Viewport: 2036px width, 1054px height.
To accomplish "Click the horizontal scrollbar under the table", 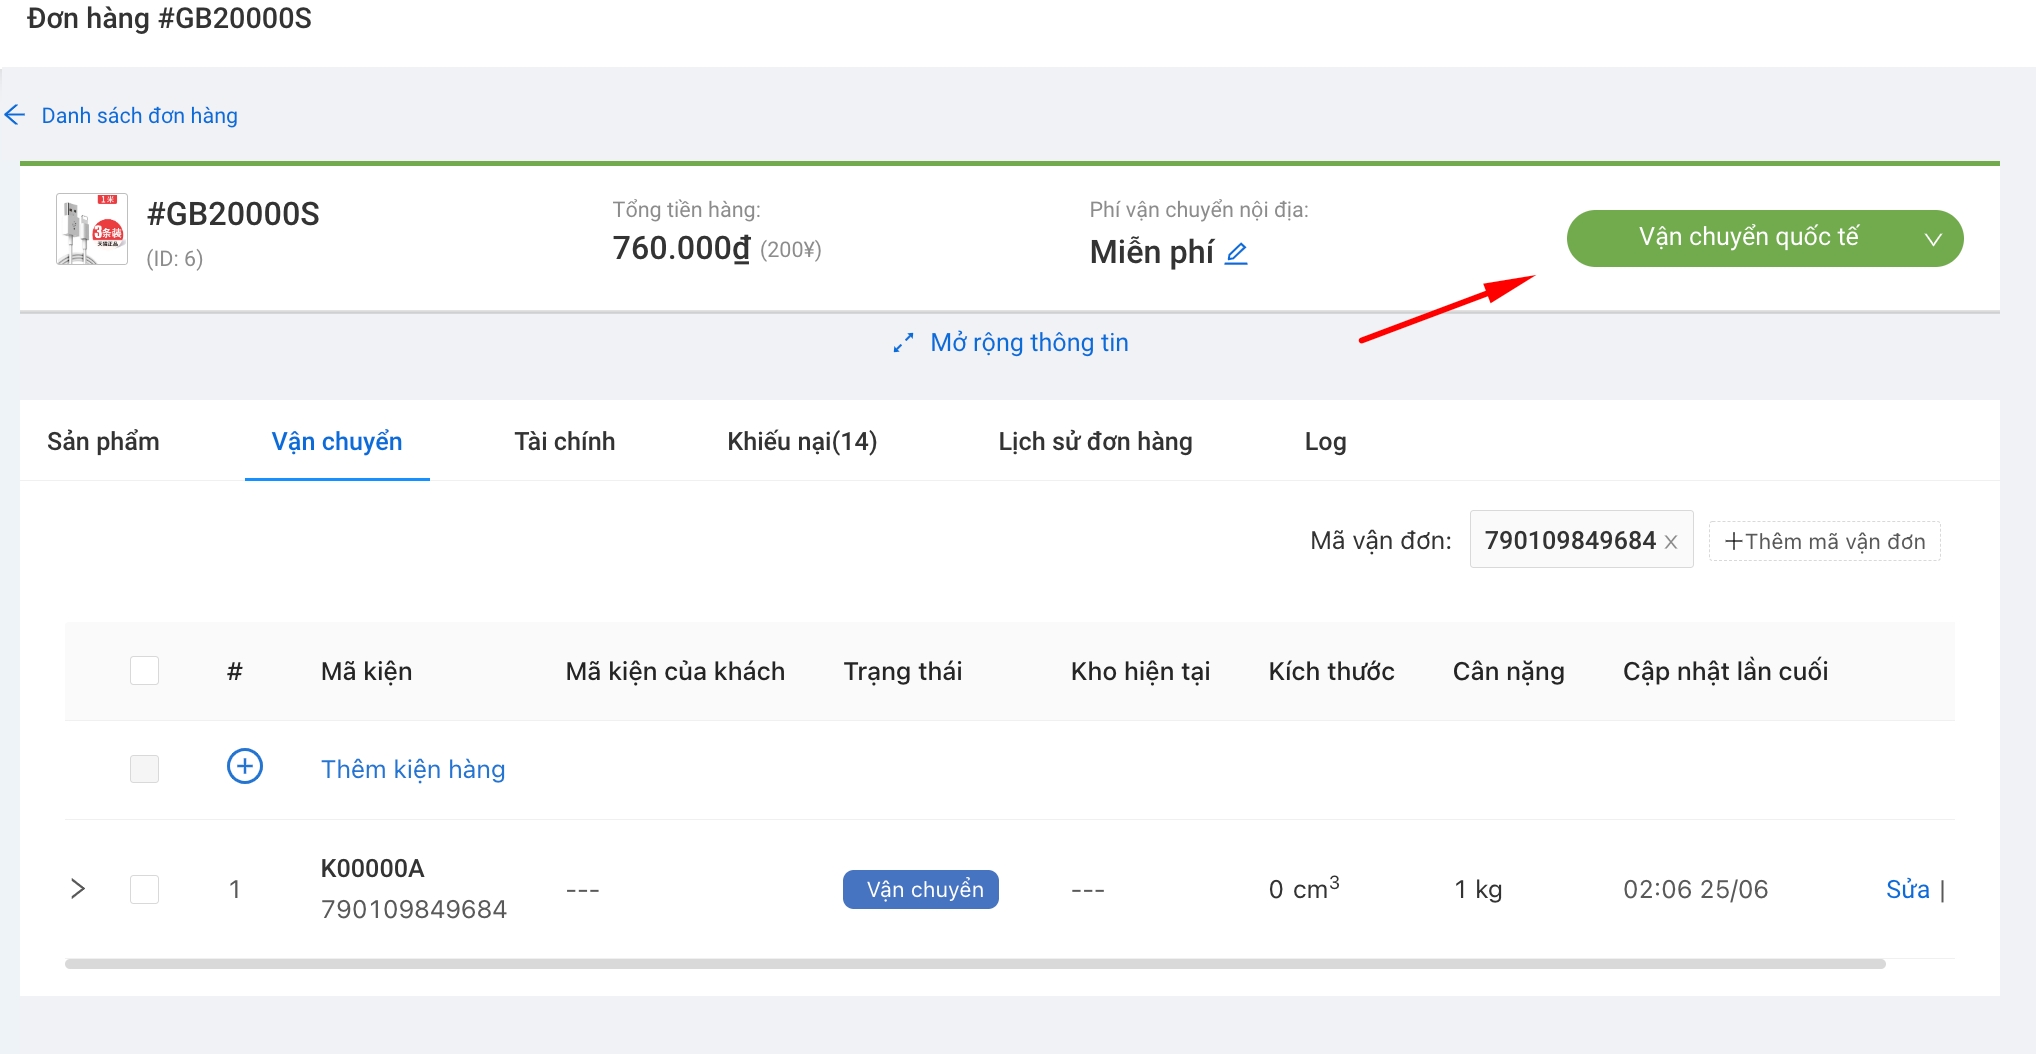I will tap(975, 964).
